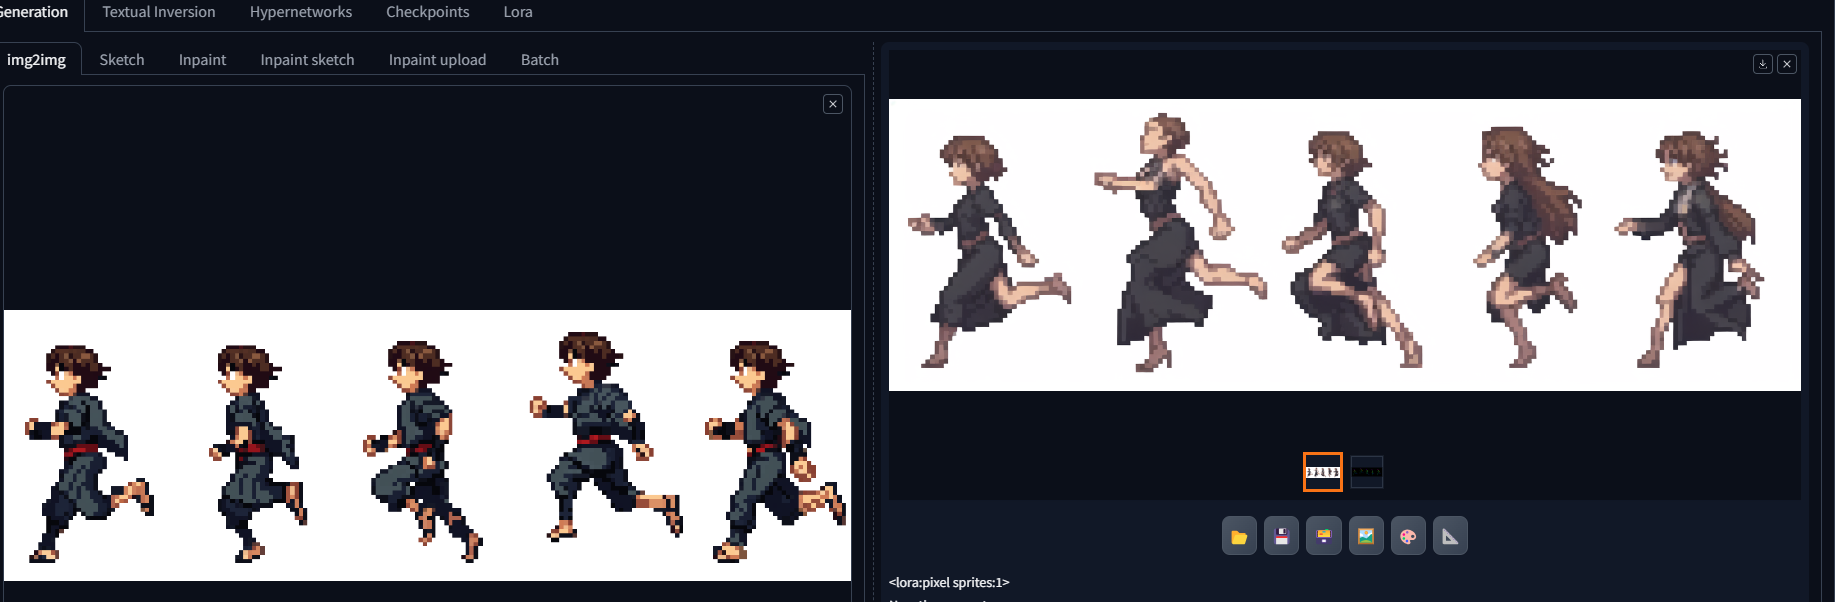Remove the img2img input image

[x=833, y=104]
